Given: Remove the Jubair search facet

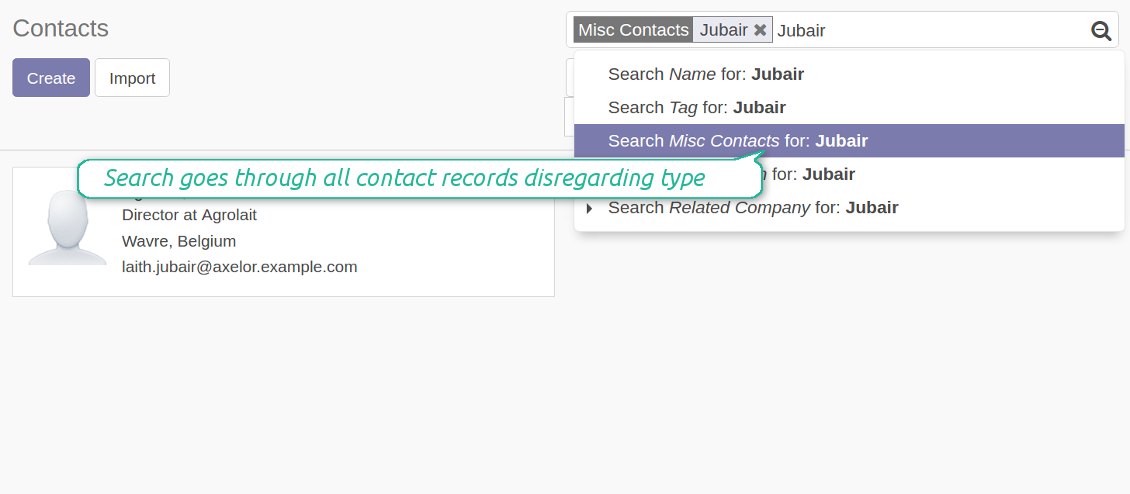Looking at the screenshot, I should (x=760, y=30).
